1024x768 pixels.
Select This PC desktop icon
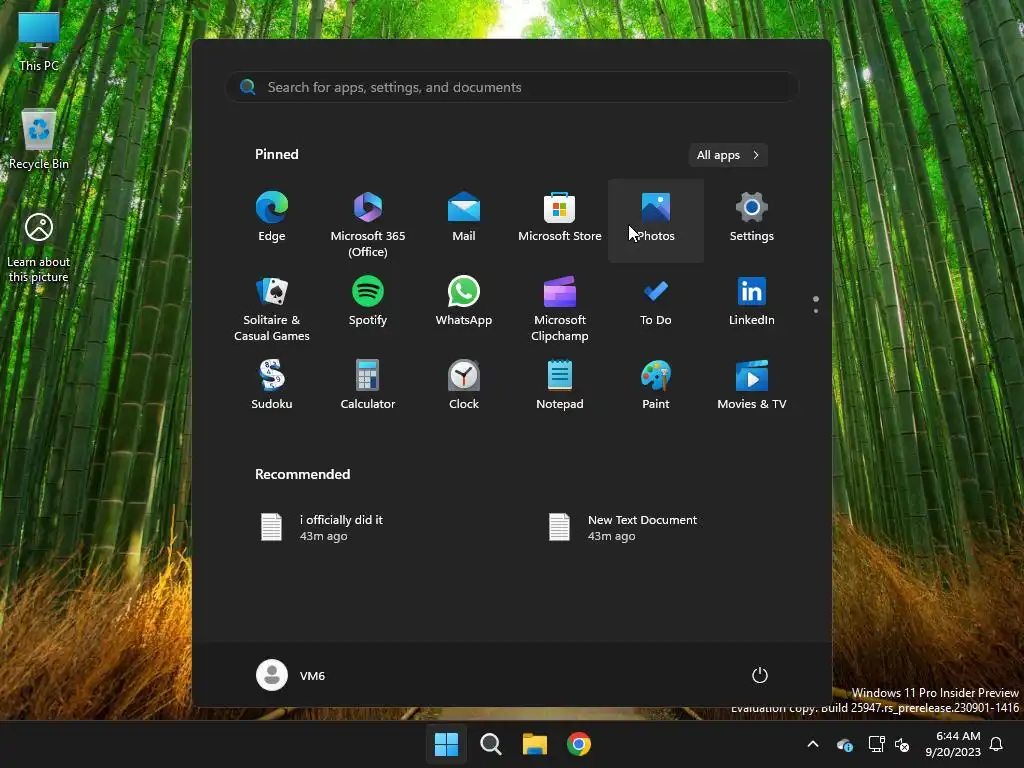(39, 41)
